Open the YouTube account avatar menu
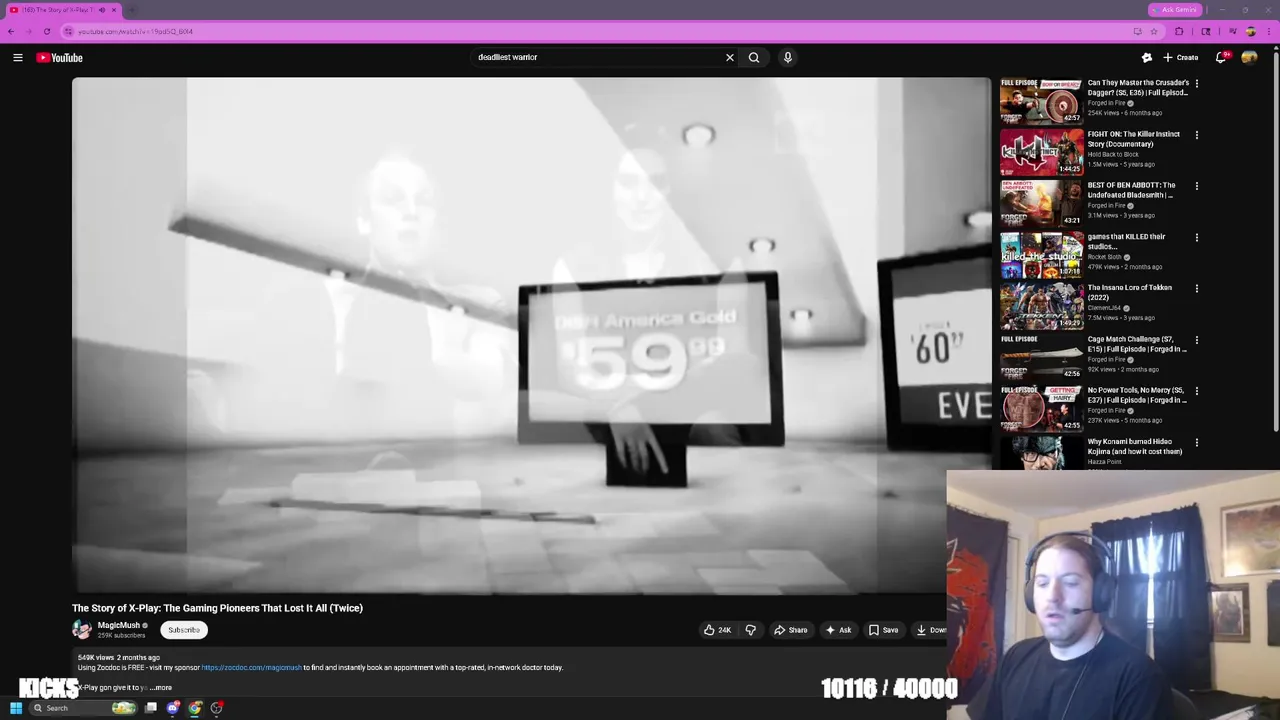The image size is (1280, 720). point(1249,58)
